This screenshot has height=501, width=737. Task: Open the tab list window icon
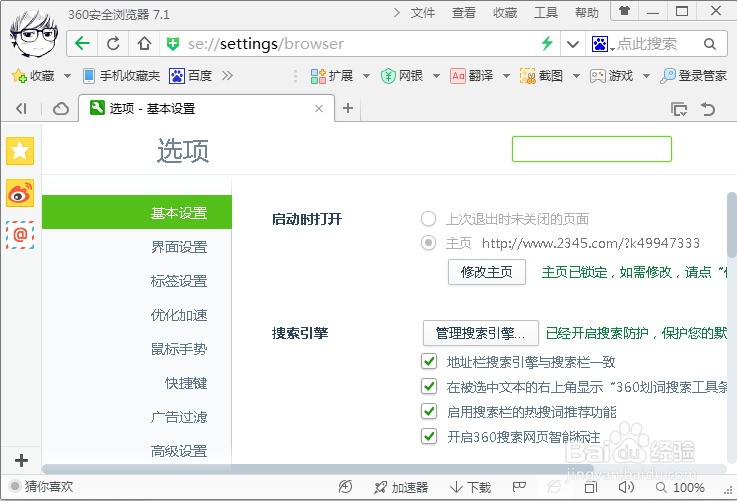point(679,109)
